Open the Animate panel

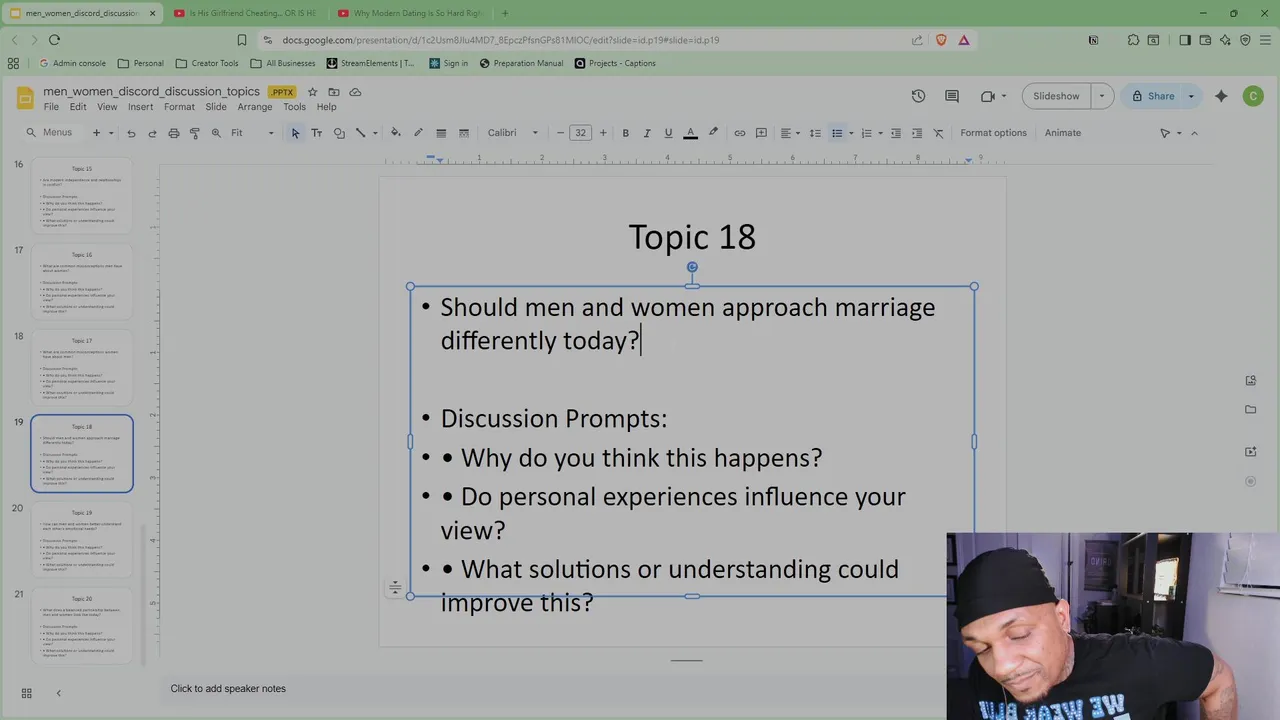1063,133
